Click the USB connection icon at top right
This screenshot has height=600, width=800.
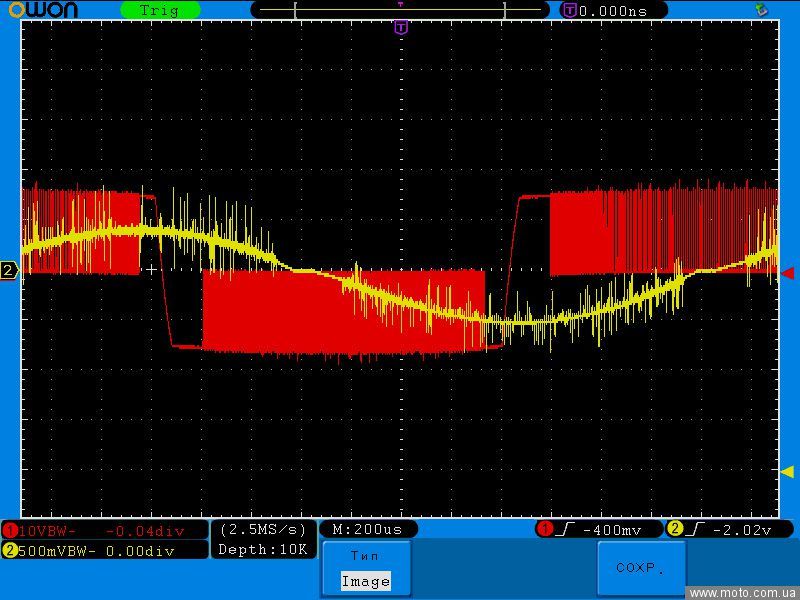[762, 9]
